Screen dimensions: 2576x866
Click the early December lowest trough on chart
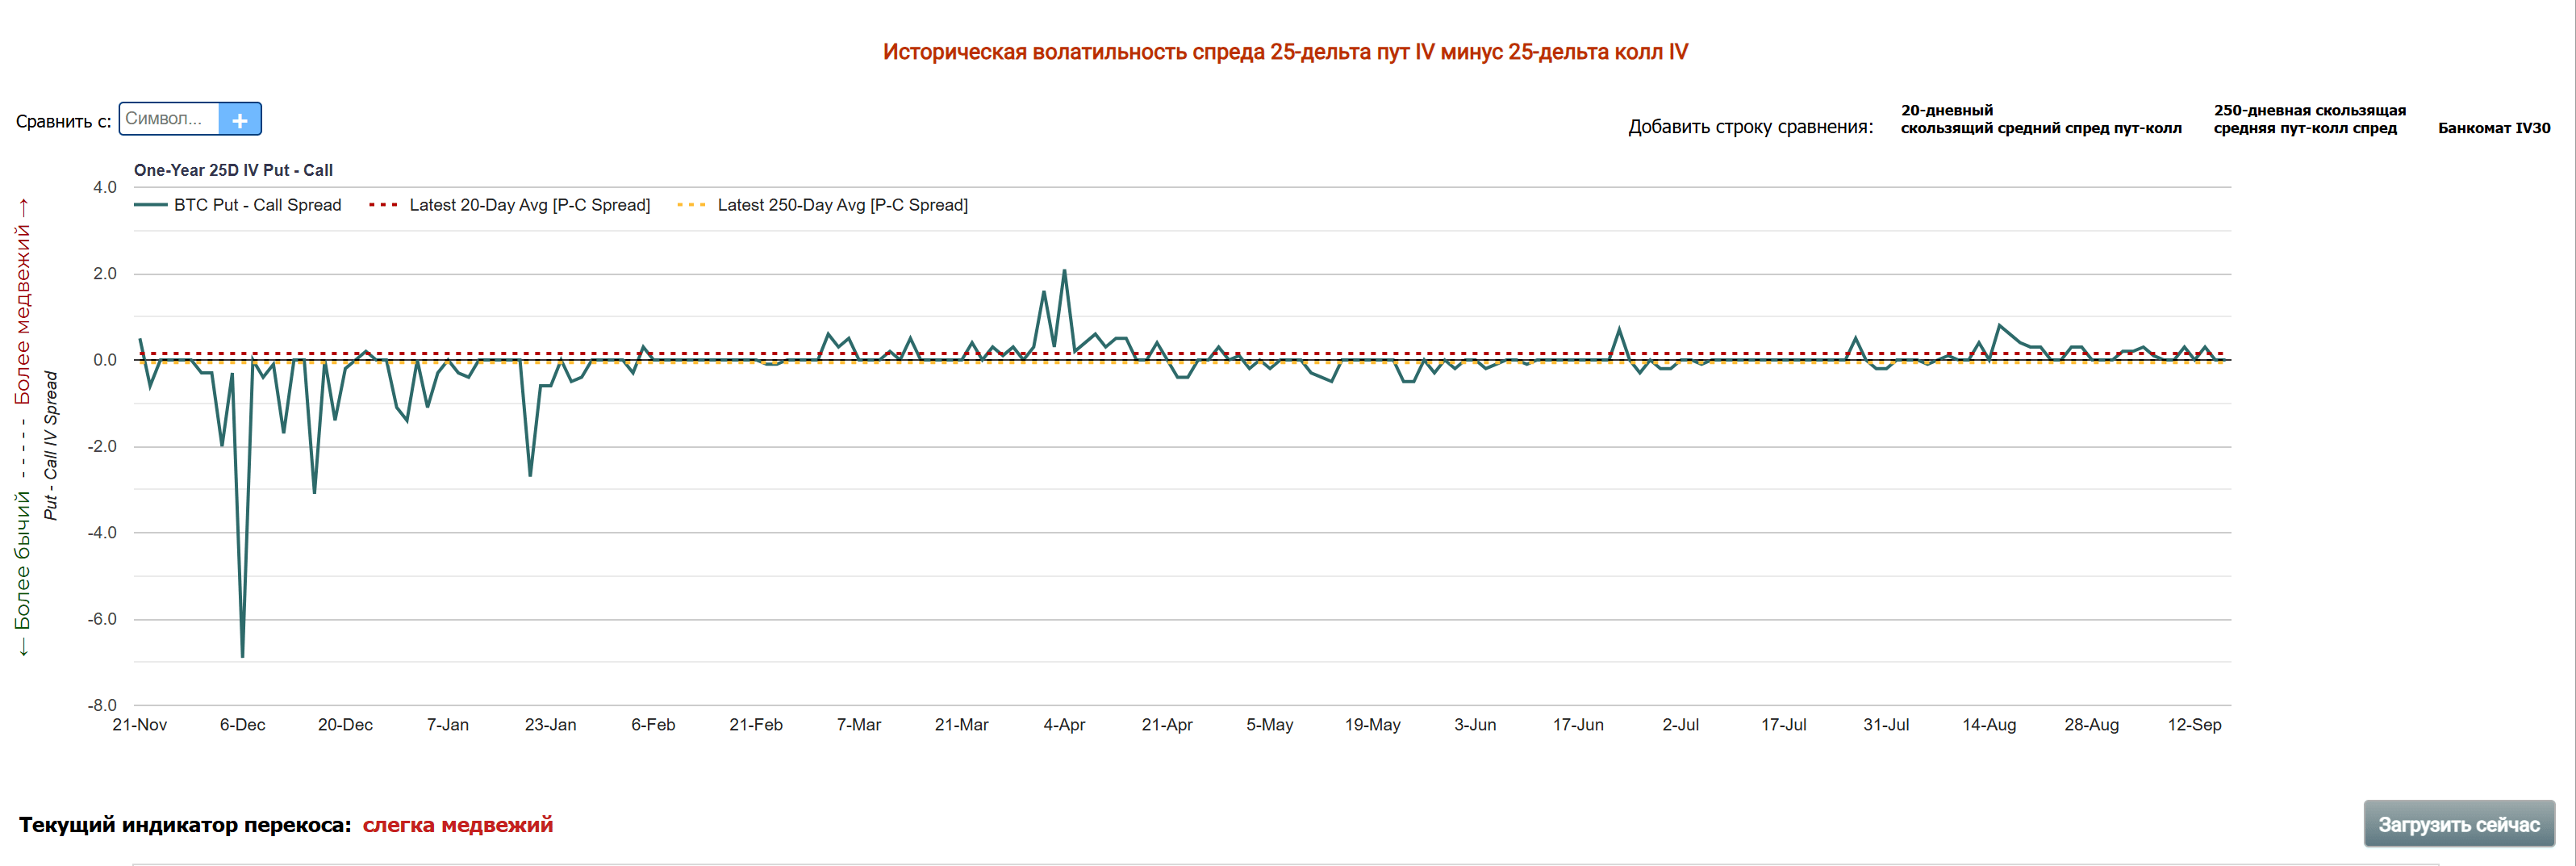click(242, 655)
